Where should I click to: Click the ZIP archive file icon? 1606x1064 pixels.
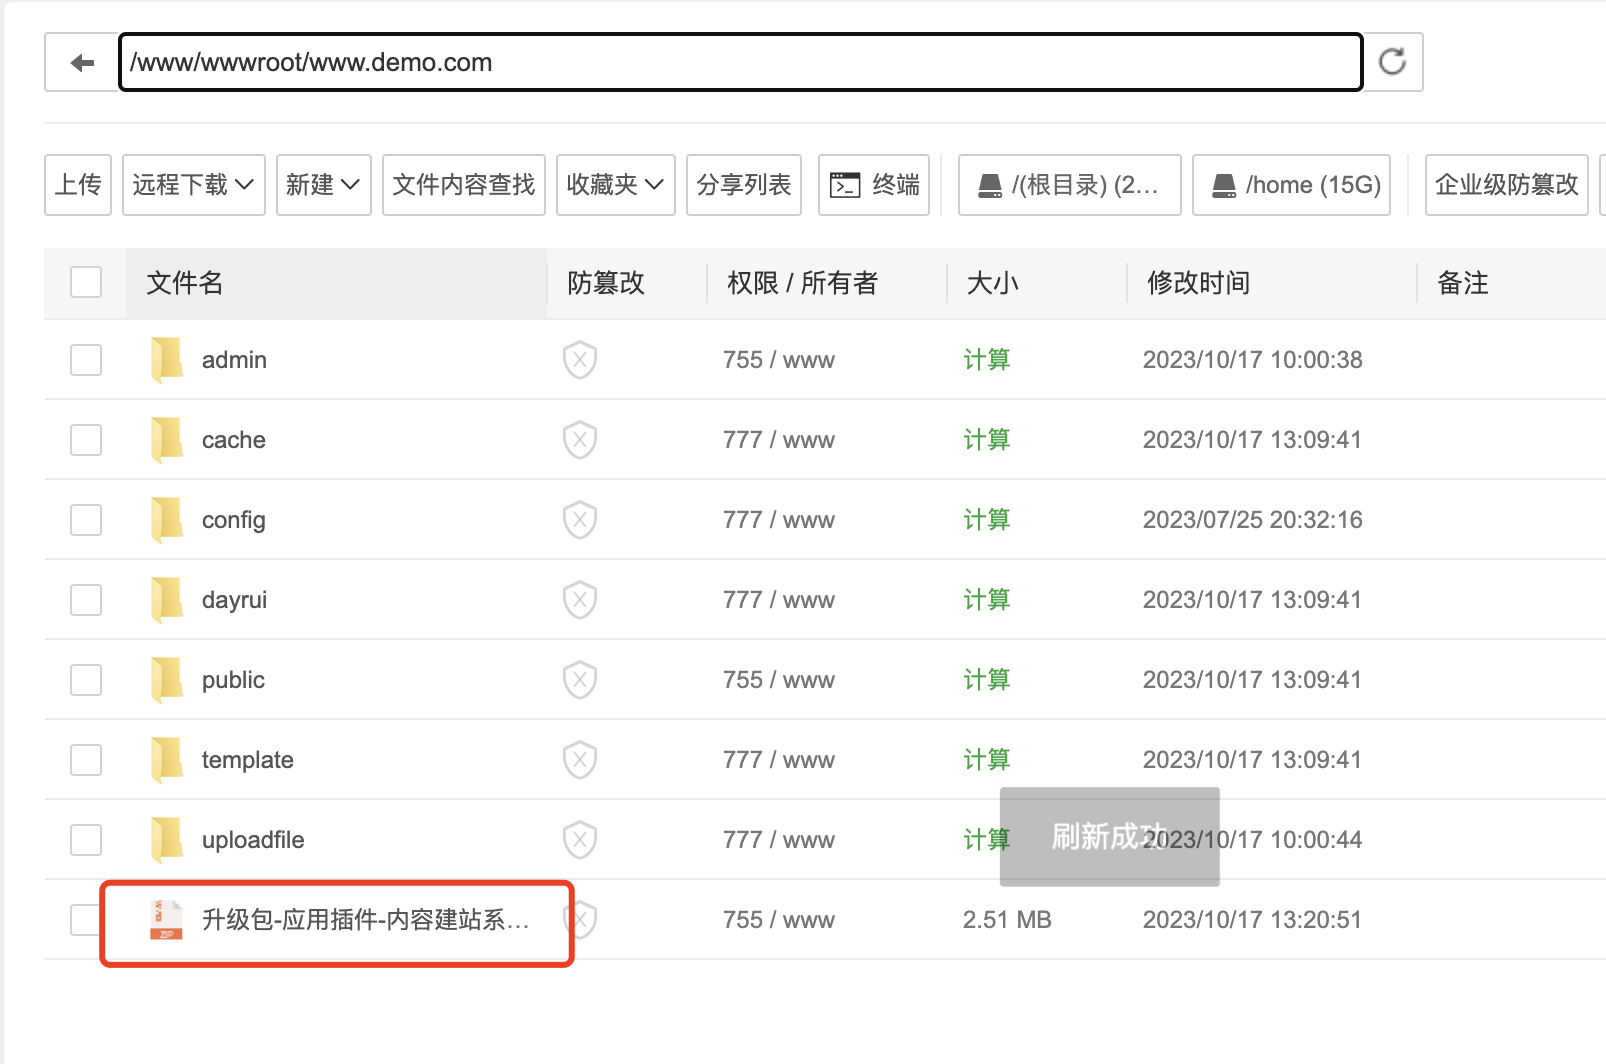pyautogui.click(x=166, y=920)
